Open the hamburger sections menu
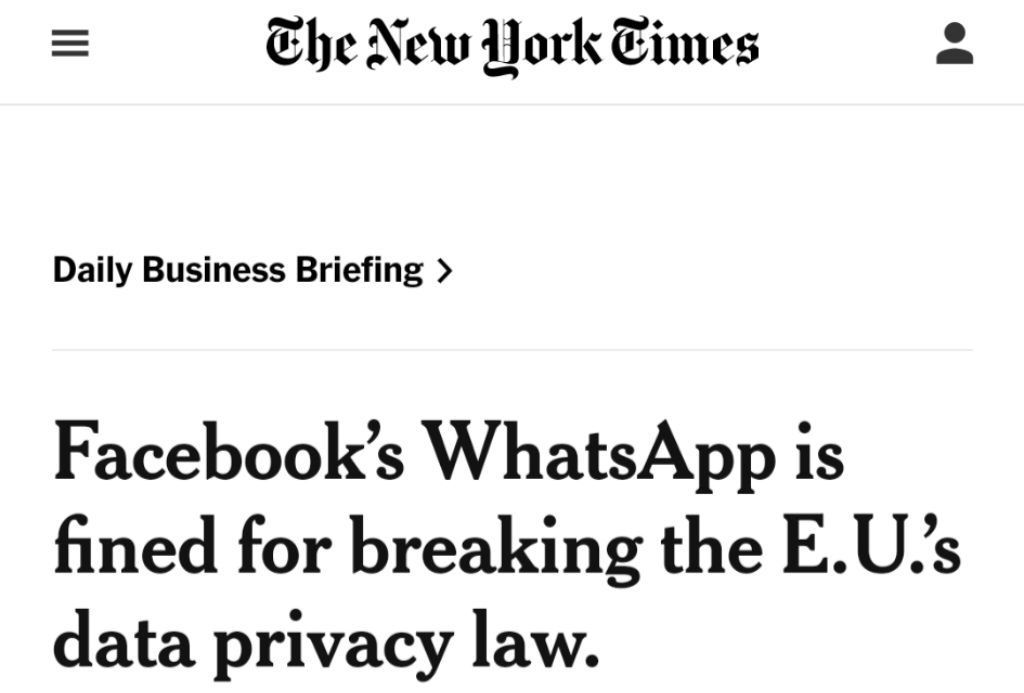Viewport: 1024px width, 693px height. tap(71, 47)
